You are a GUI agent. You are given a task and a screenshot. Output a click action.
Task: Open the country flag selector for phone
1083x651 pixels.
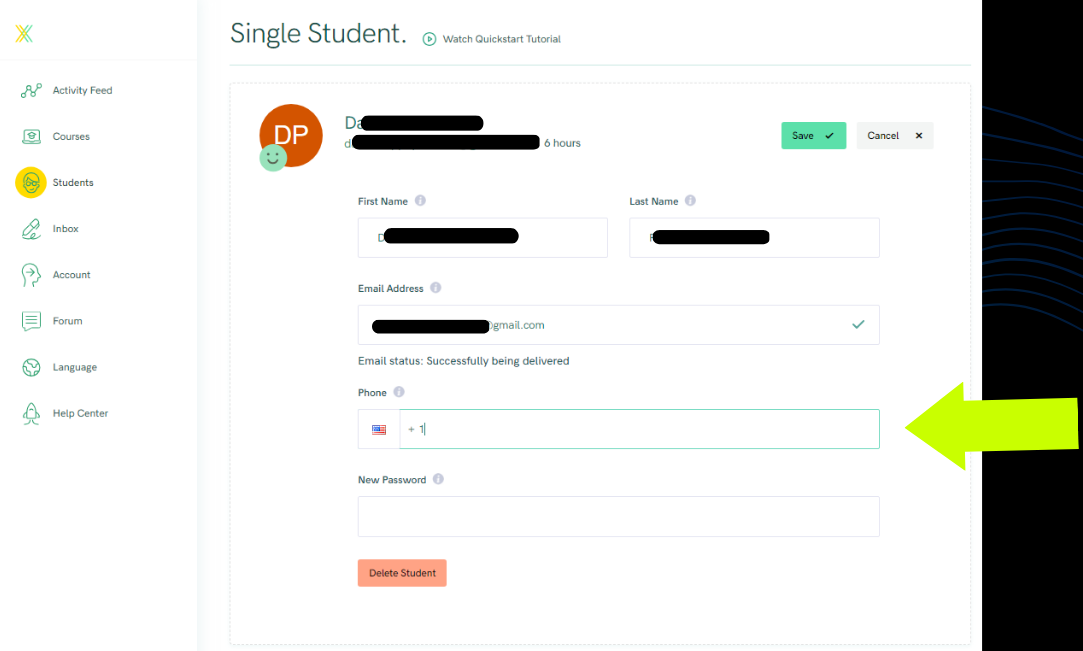coord(378,429)
